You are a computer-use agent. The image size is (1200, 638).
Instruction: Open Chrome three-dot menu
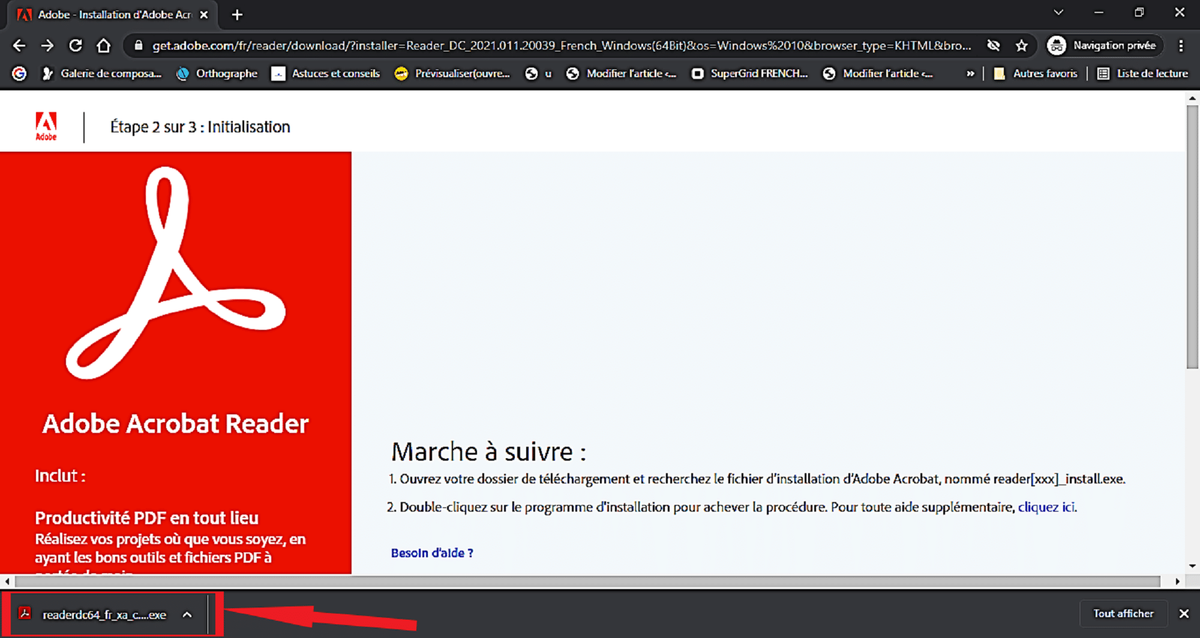tap(1182, 46)
